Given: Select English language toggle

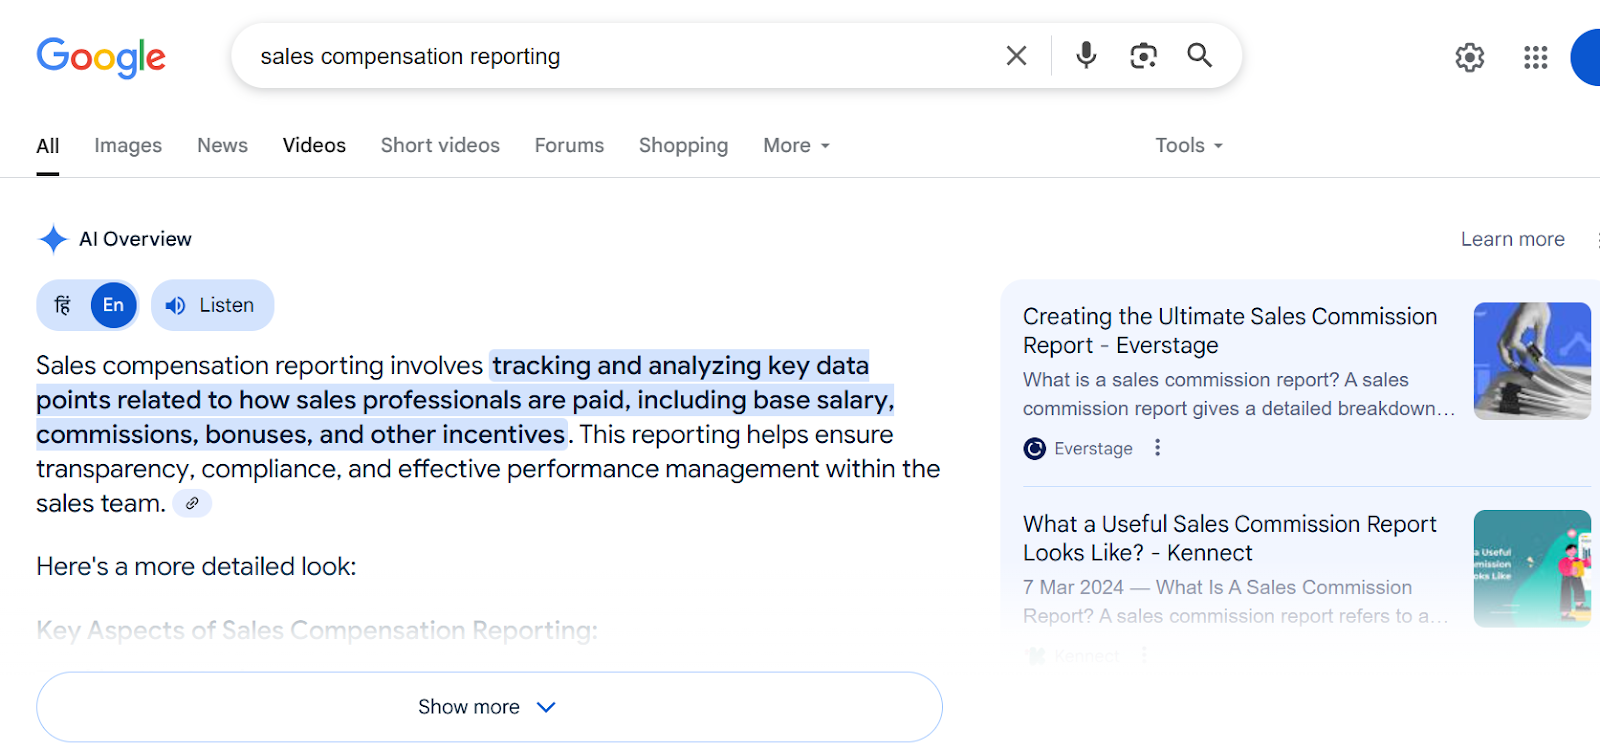Looking at the screenshot, I should (113, 305).
